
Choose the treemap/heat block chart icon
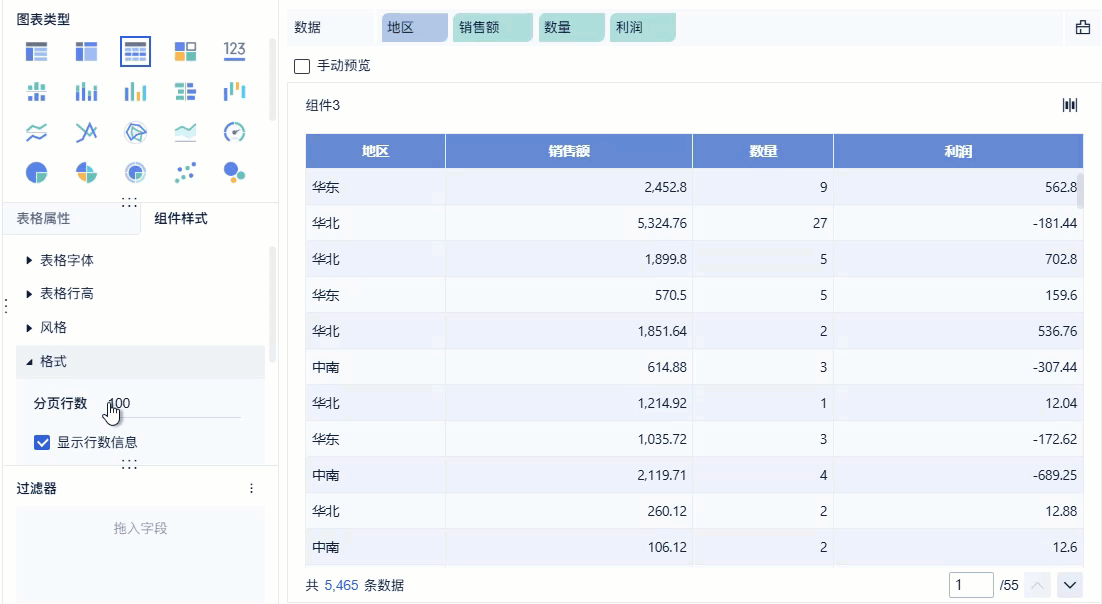[x=185, y=52]
